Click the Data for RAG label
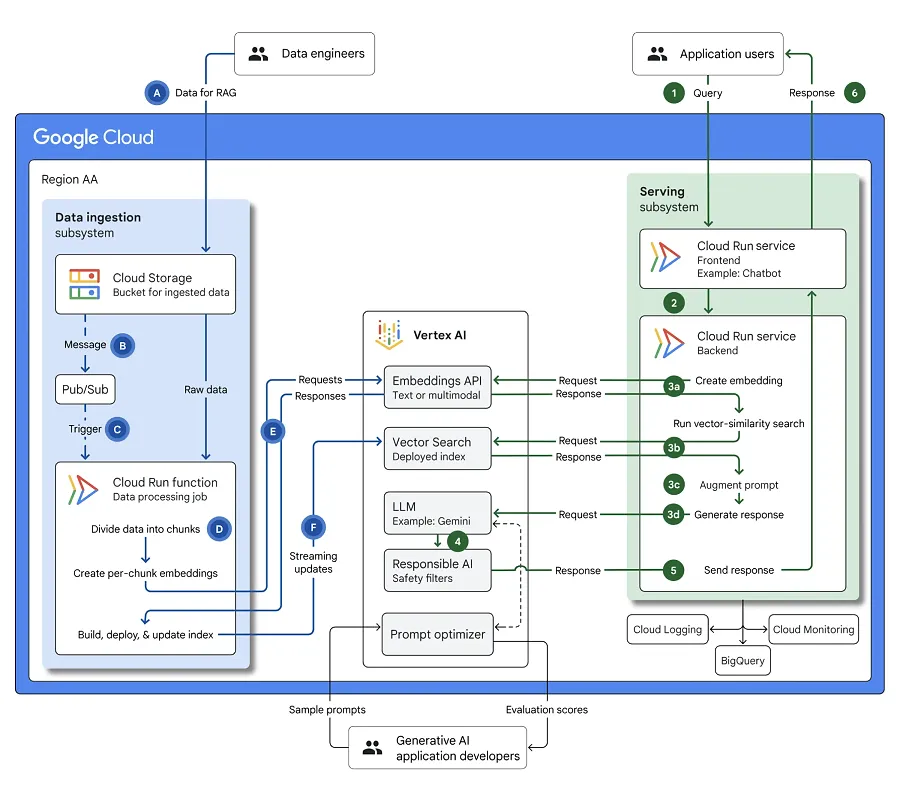This screenshot has width=900, height=795. tap(205, 92)
